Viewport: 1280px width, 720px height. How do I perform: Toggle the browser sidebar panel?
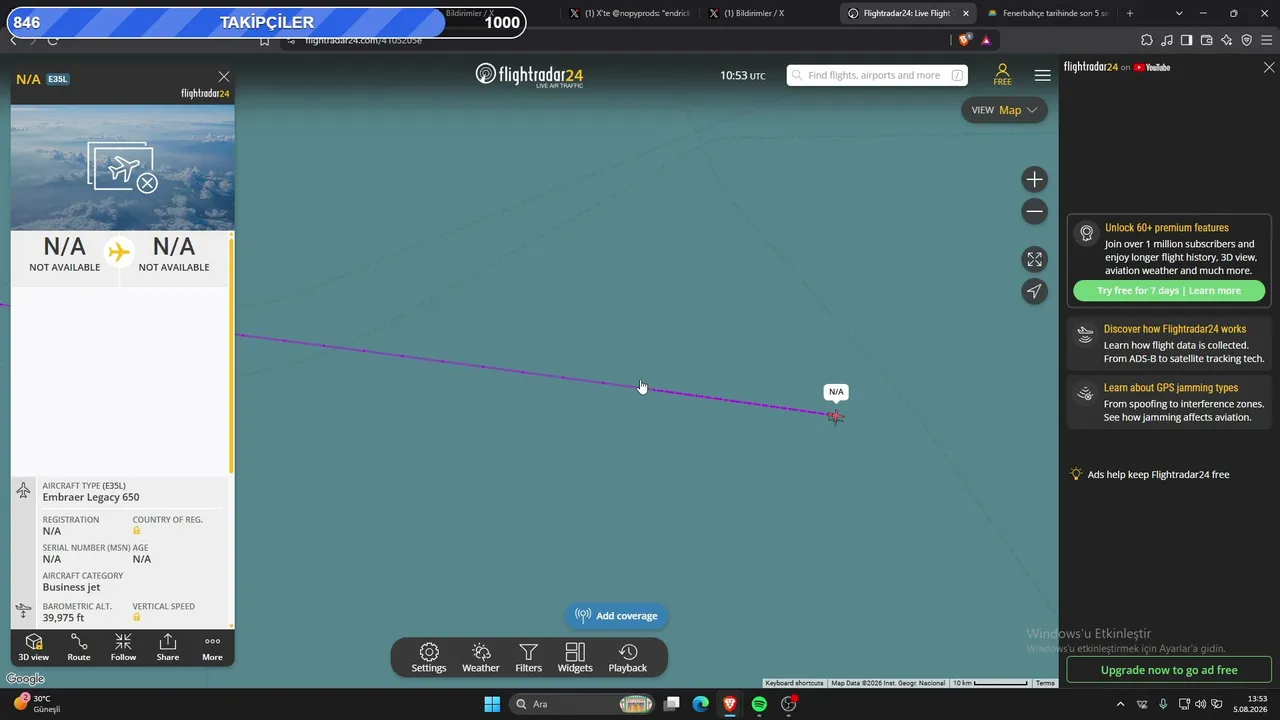click(1186, 40)
